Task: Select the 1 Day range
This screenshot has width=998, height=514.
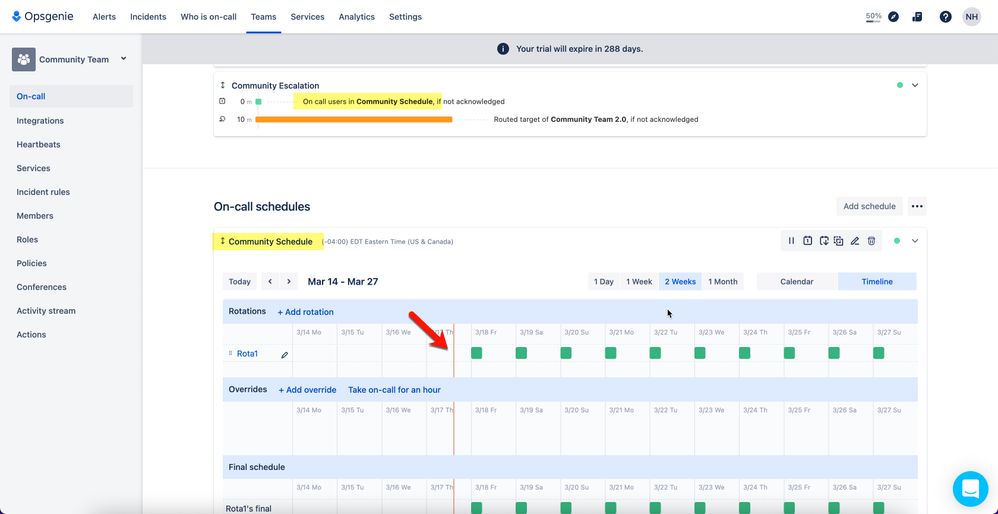Action: [x=603, y=281]
